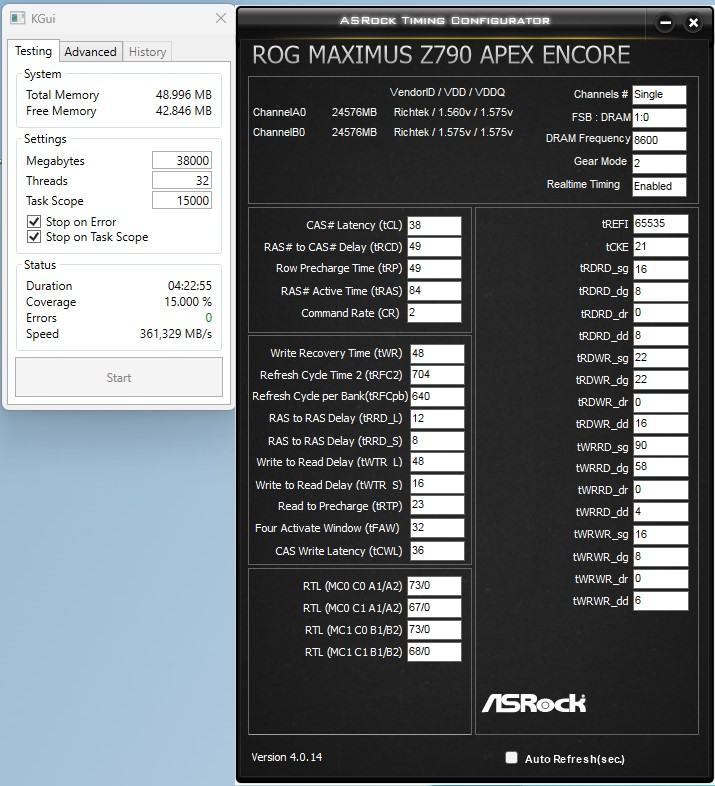This screenshot has width=715, height=786.
Task: Enable the Auto Refresh(sec) checkbox
Action: [511, 757]
